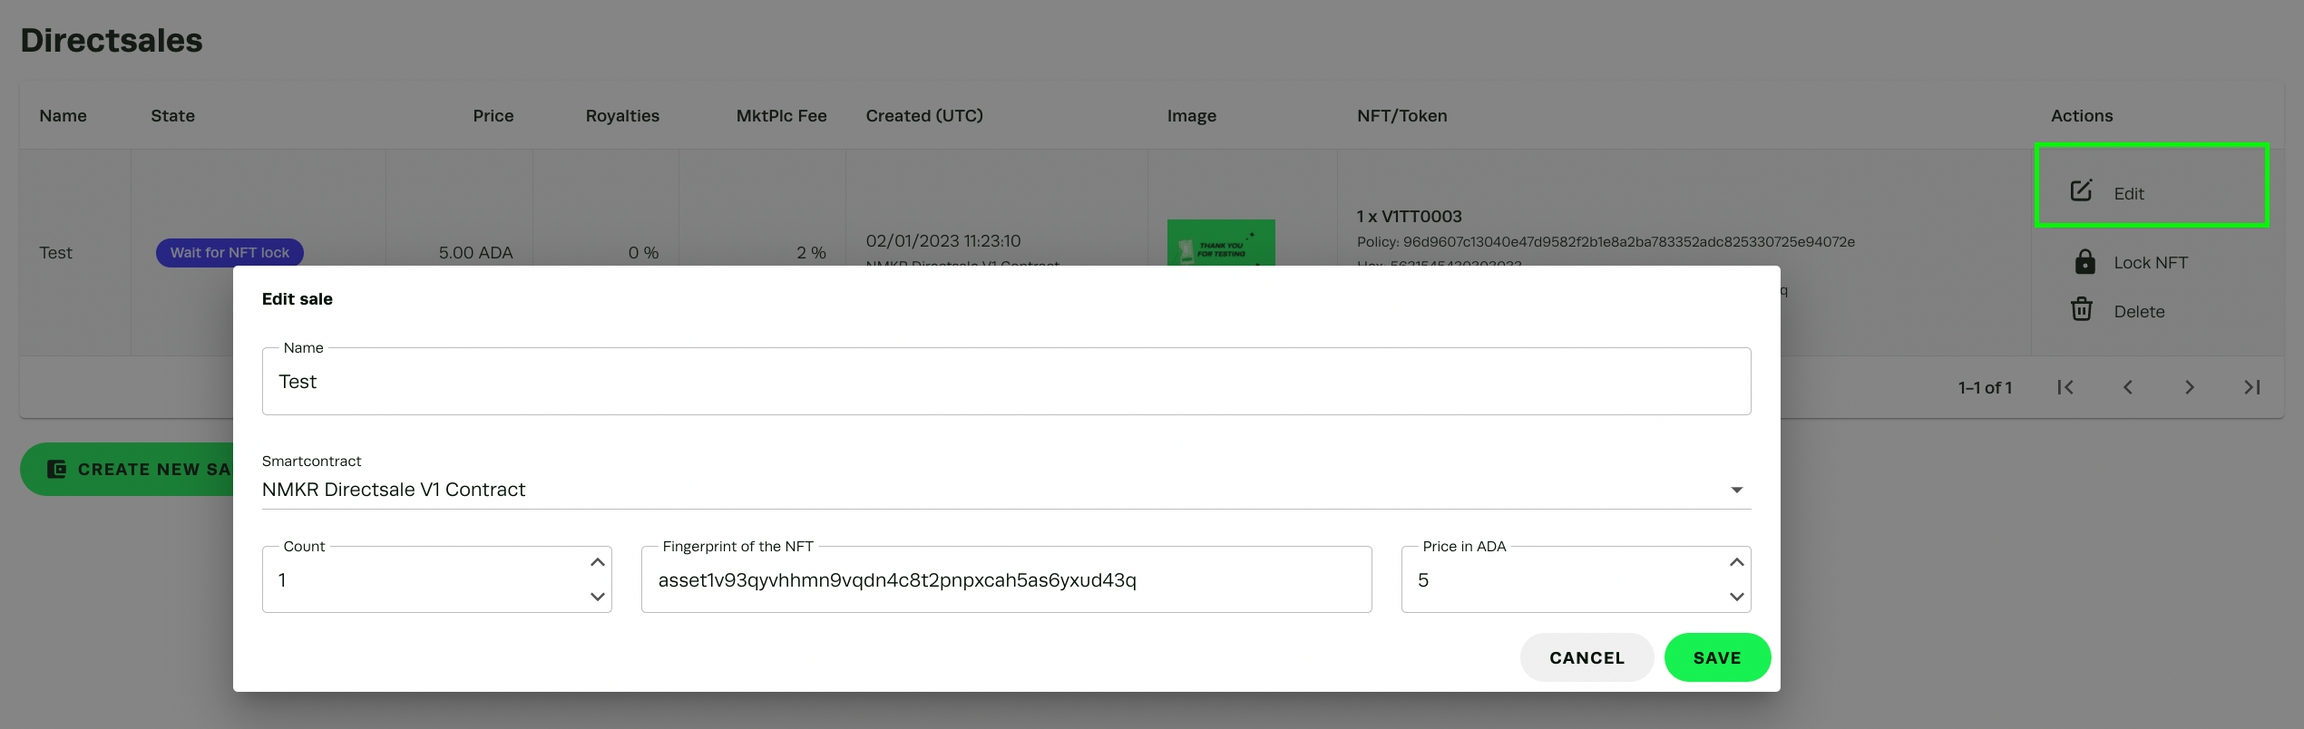The width and height of the screenshot is (2304, 729).
Task: Decrease Price in ADA with down arrow
Action: pyautogui.click(x=1736, y=597)
